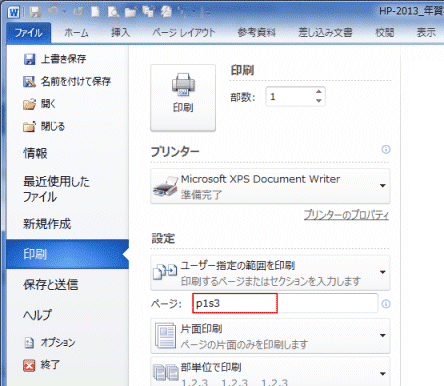Decrease copies with the down spinner arrow

(x=319, y=101)
